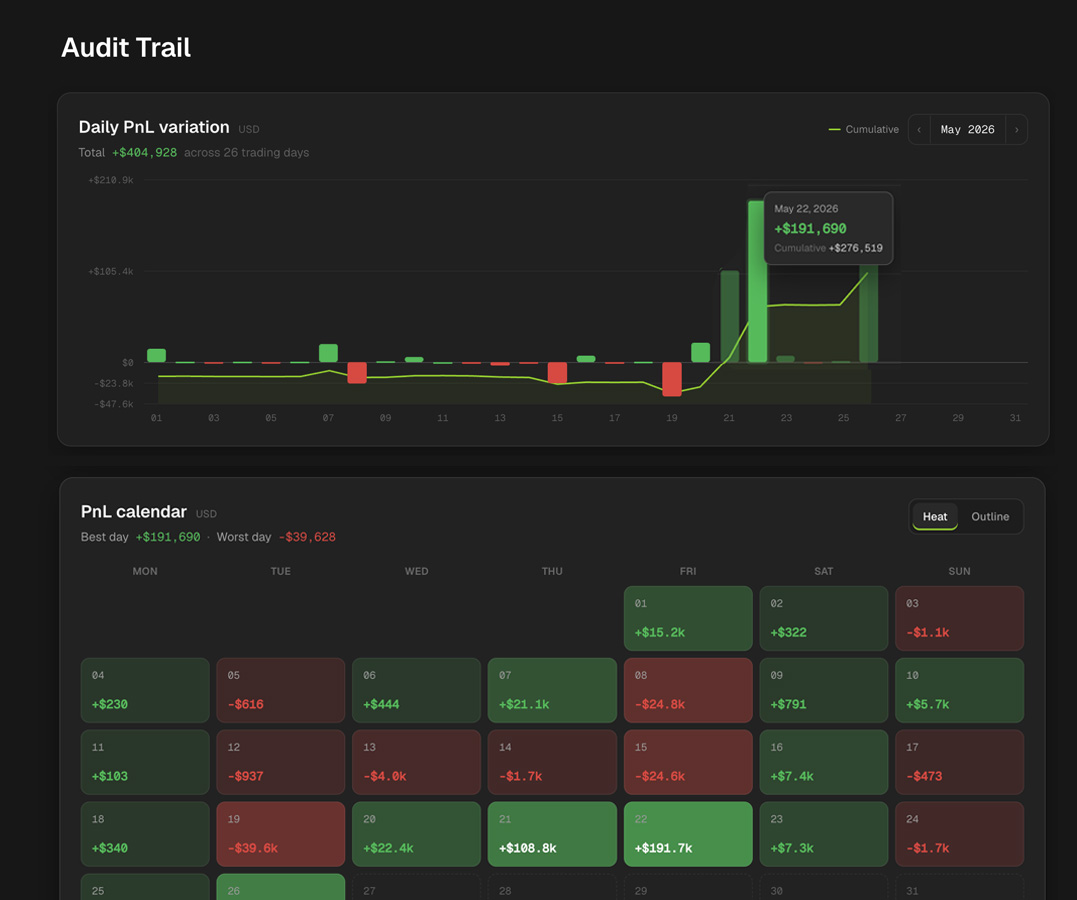Open calendar day 09 with +$791

click(824, 690)
